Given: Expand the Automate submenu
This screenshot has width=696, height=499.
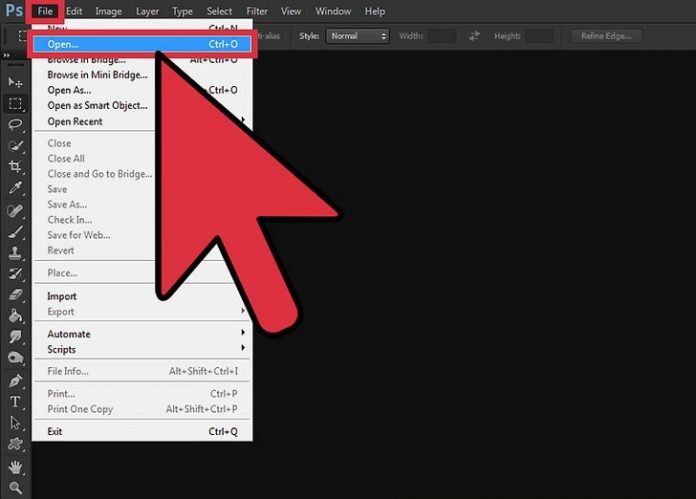Looking at the screenshot, I should point(69,334).
